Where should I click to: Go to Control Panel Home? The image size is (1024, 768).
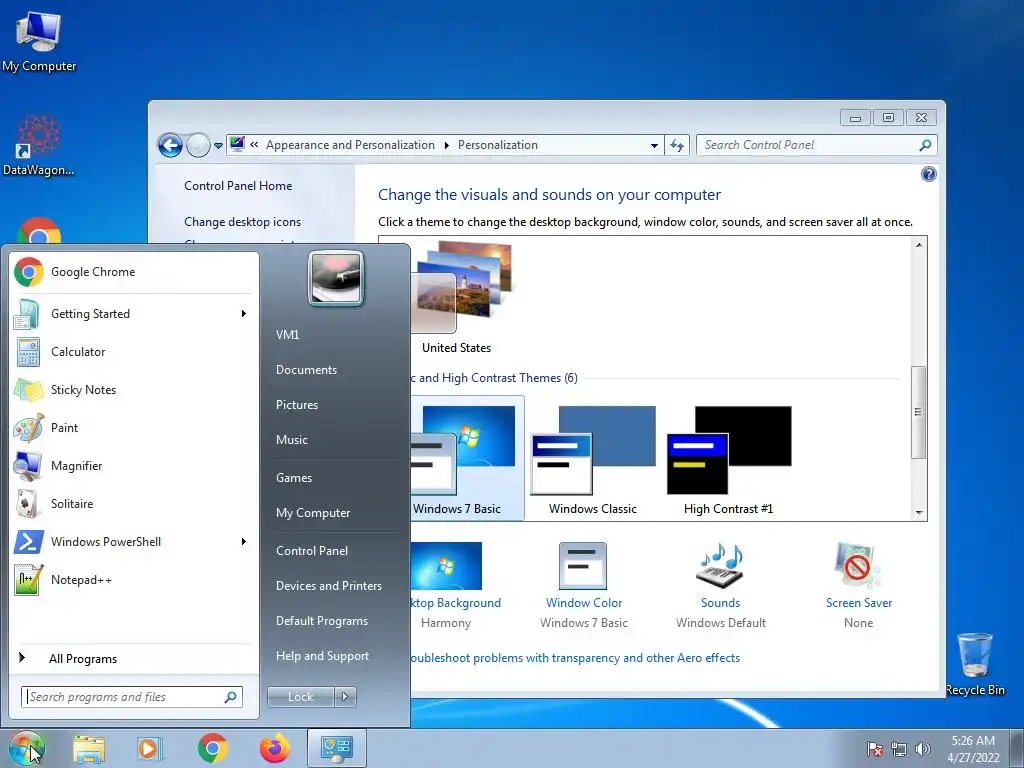click(238, 185)
